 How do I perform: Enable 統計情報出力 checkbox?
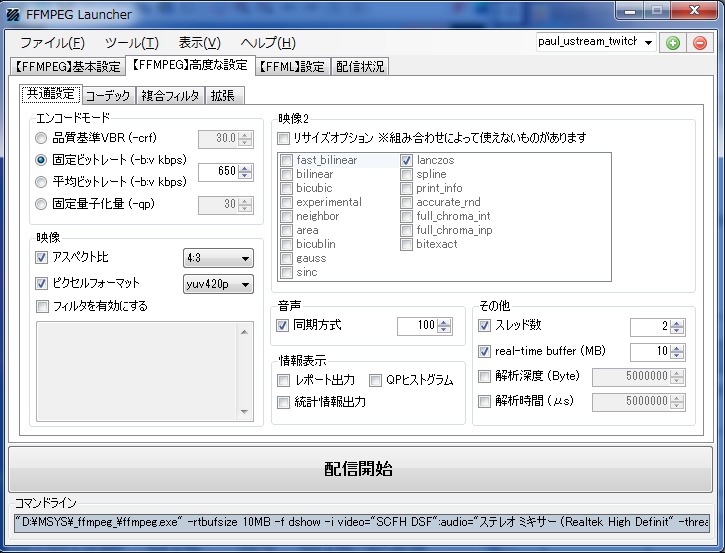click(x=283, y=402)
